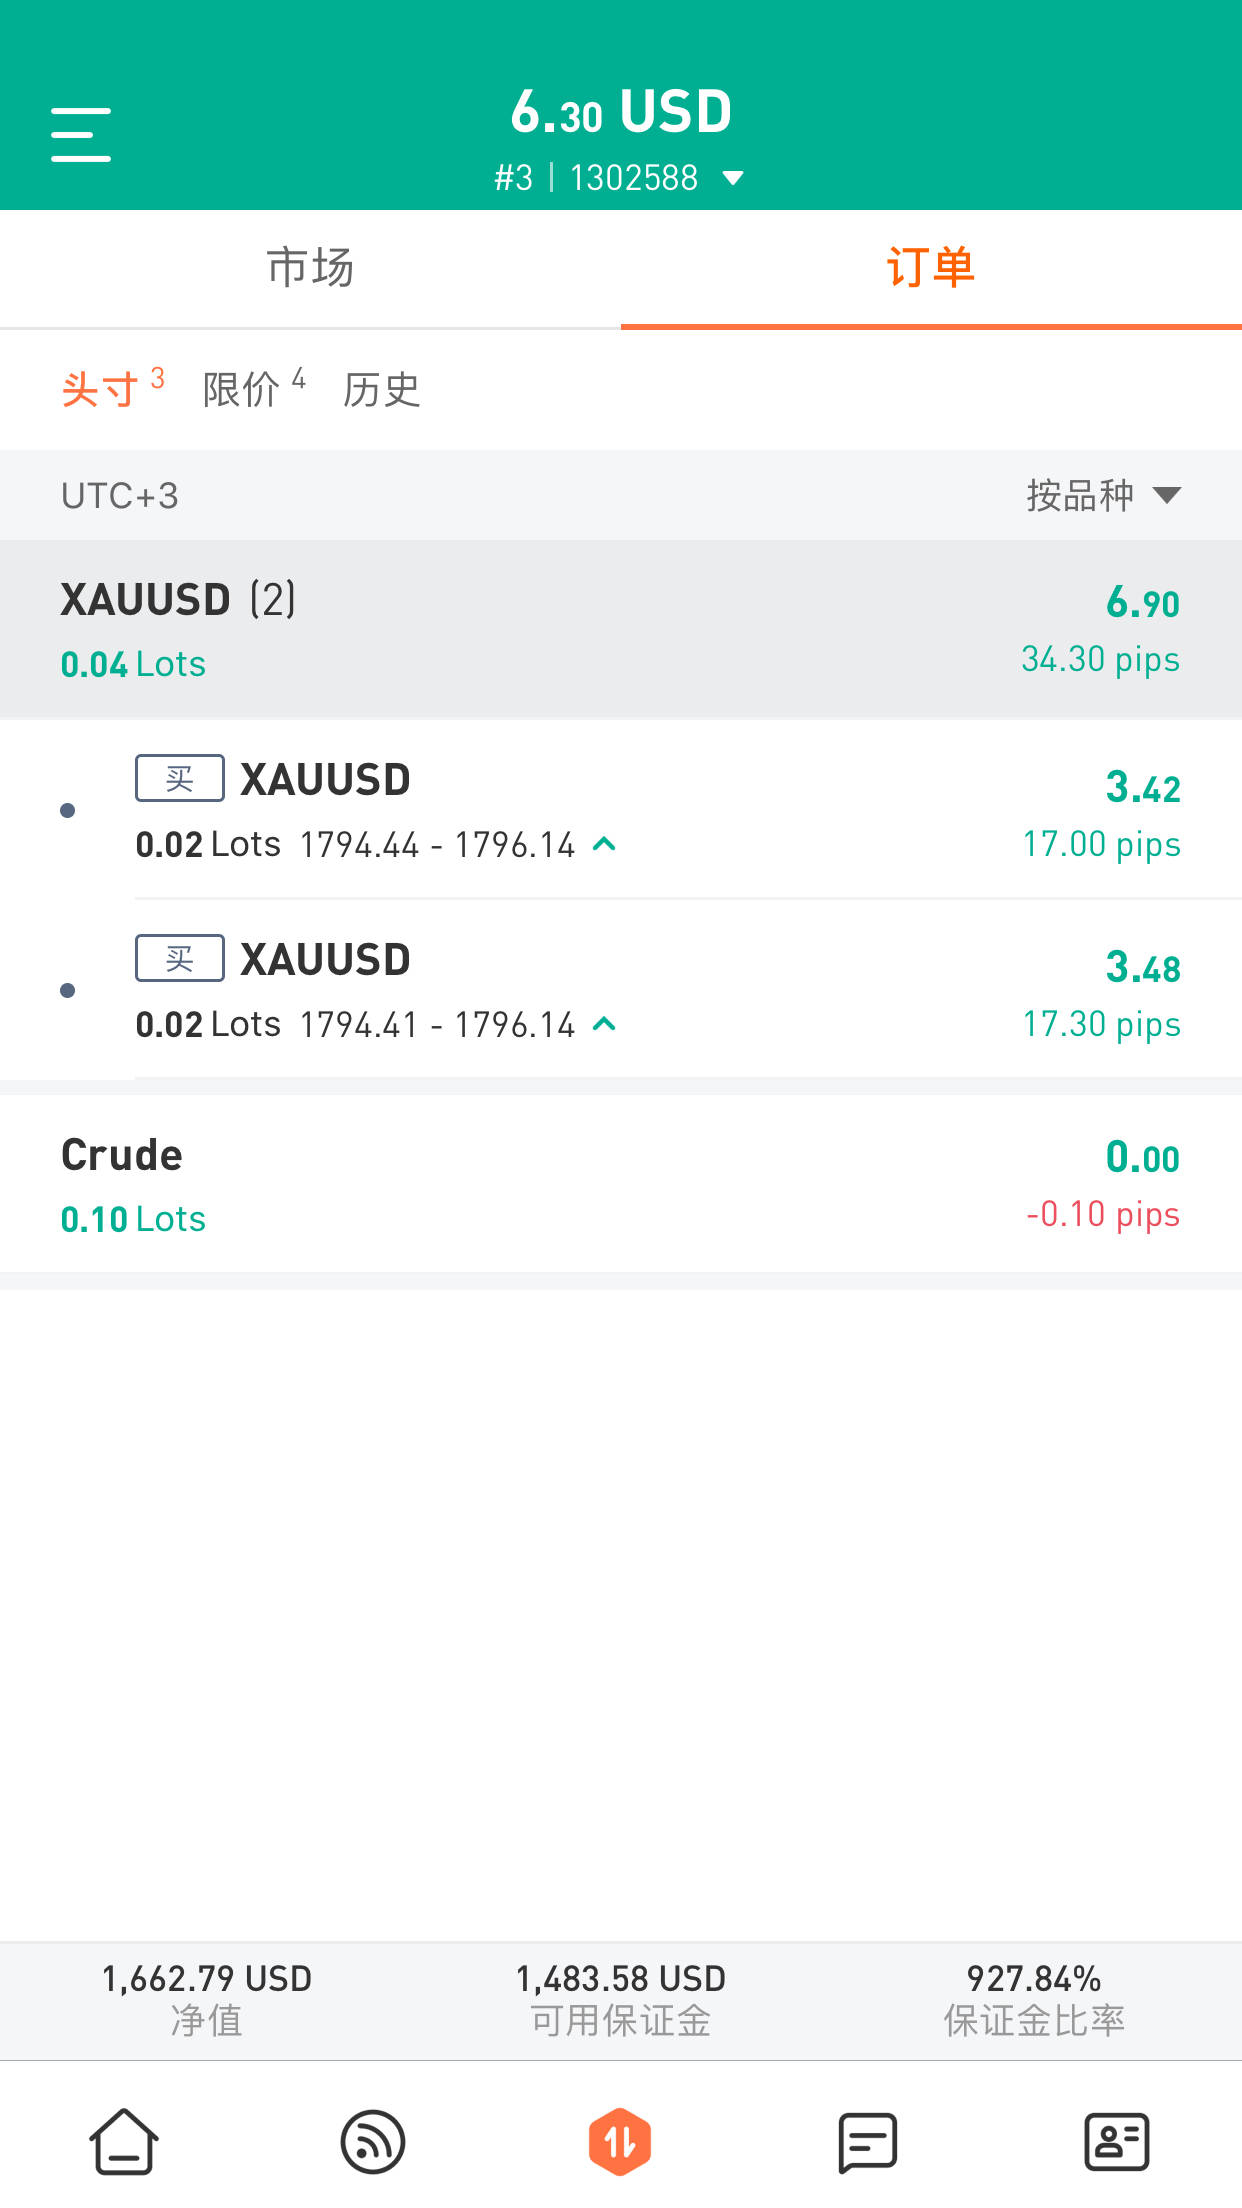
Task: Open the hamburger menu icon
Action: pyautogui.click(x=81, y=135)
